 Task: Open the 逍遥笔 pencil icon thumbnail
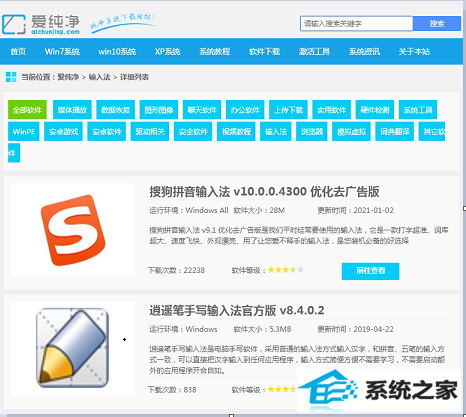73,348
